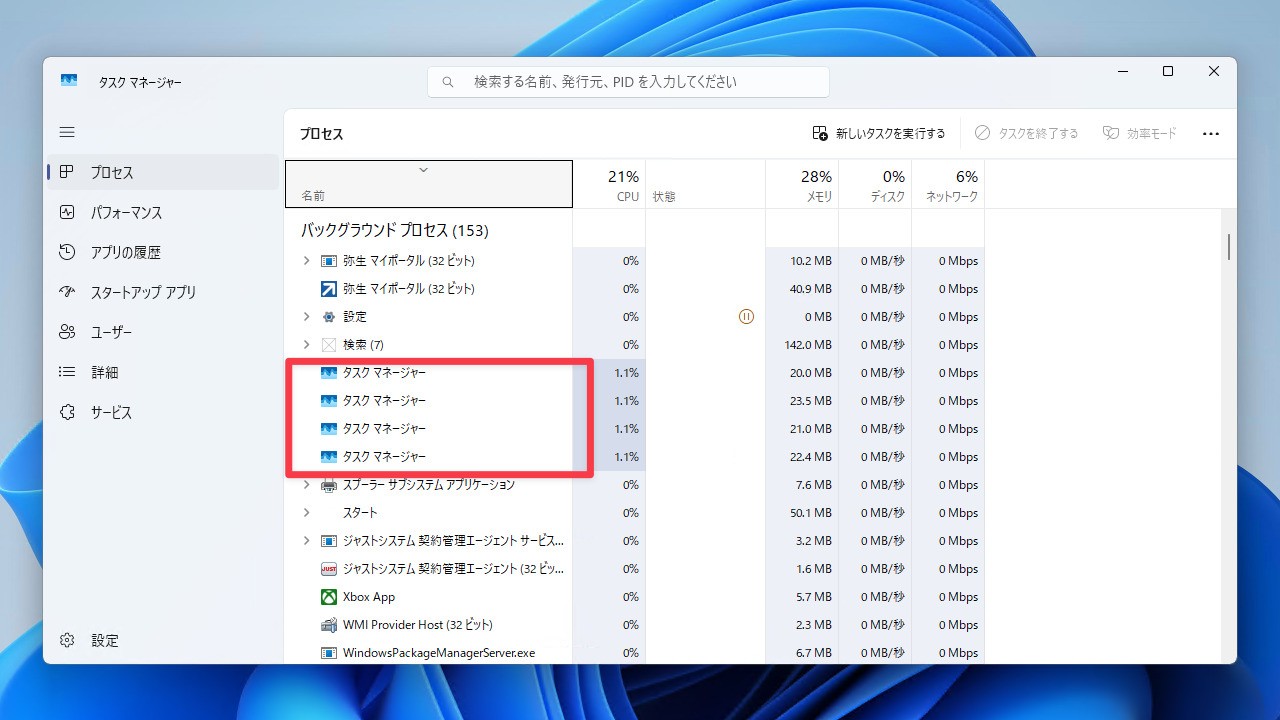Click the 7.6 MB memory value
The image size is (1280, 720).
tap(814, 485)
